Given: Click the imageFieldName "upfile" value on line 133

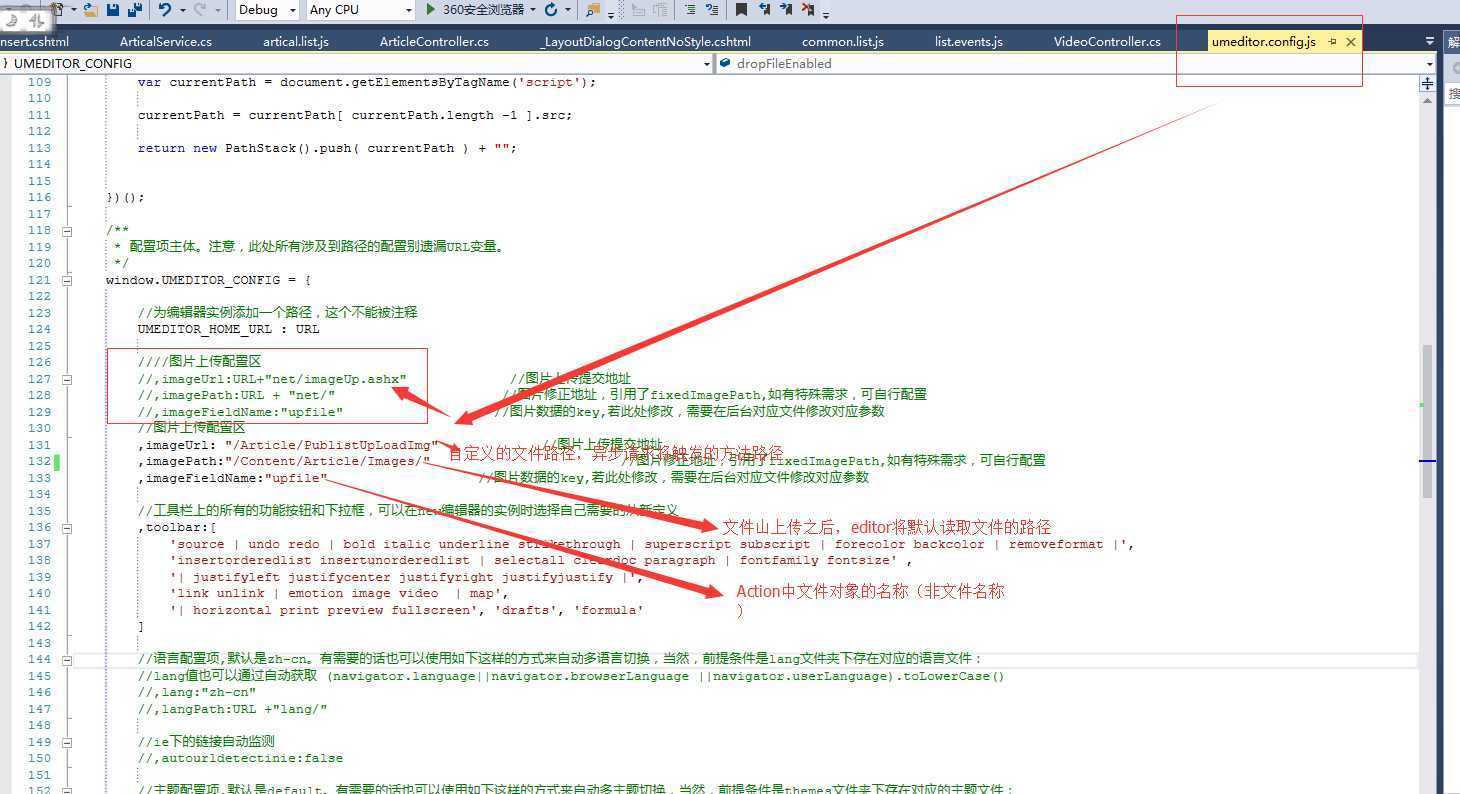Looking at the screenshot, I should tap(294, 478).
